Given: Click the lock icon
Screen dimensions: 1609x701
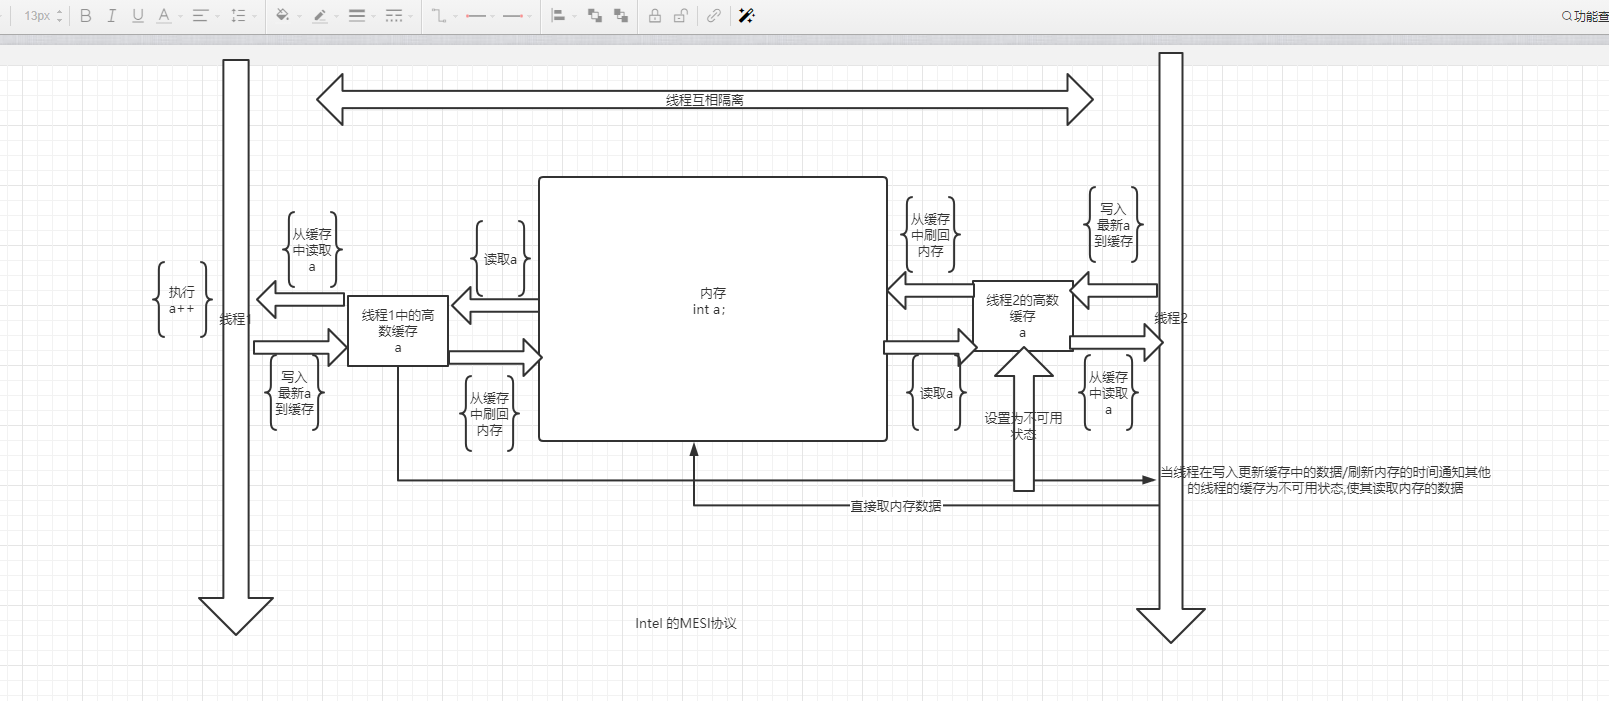Looking at the screenshot, I should click(x=654, y=16).
